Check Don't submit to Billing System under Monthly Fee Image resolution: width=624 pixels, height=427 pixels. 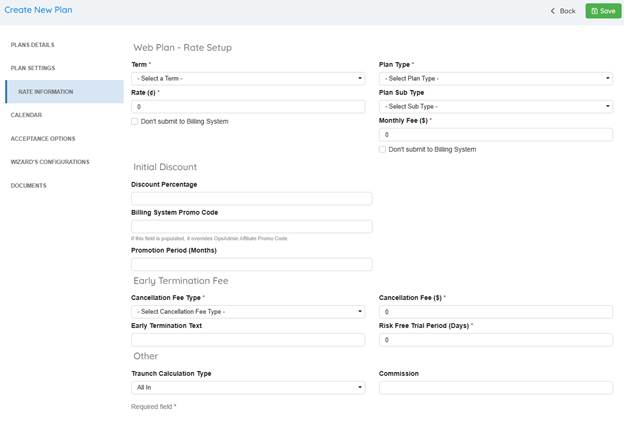(x=382, y=149)
